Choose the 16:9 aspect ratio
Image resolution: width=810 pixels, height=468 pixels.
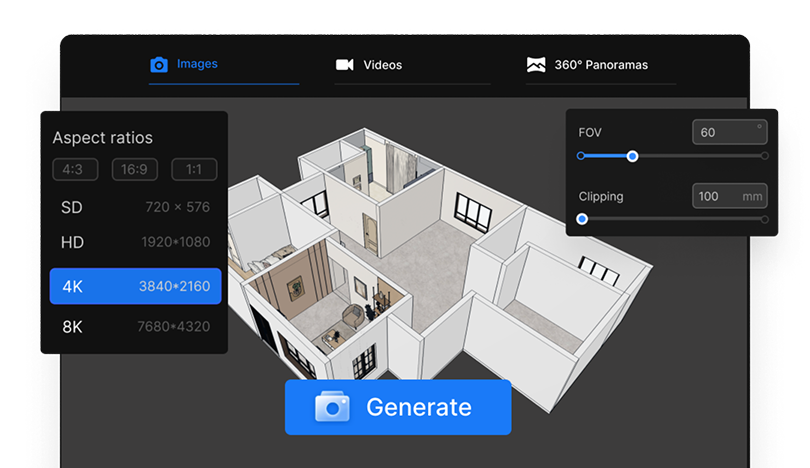tap(134, 170)
